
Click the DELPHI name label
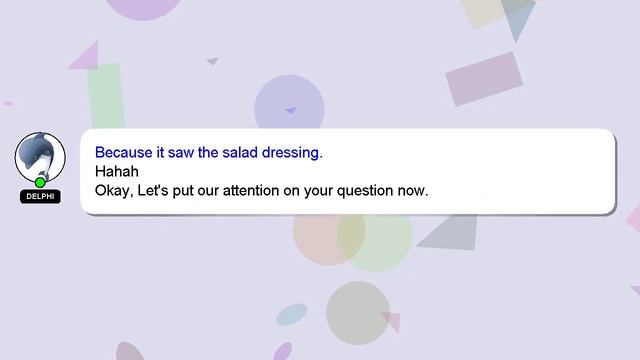pos(40,196)
